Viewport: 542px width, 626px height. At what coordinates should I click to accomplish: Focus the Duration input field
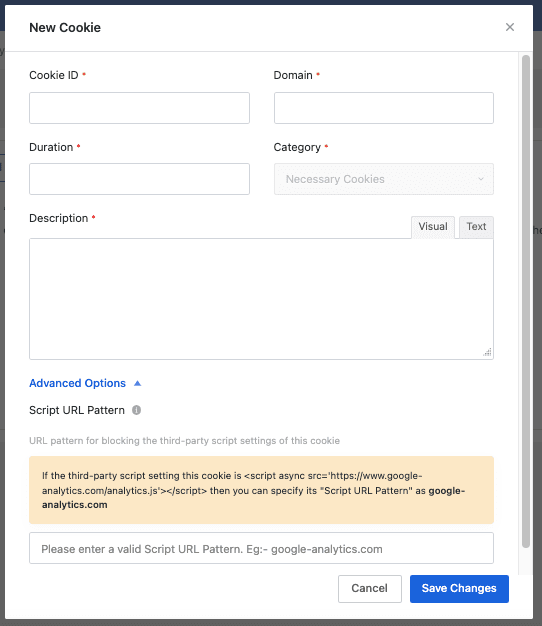pos(139,179)
